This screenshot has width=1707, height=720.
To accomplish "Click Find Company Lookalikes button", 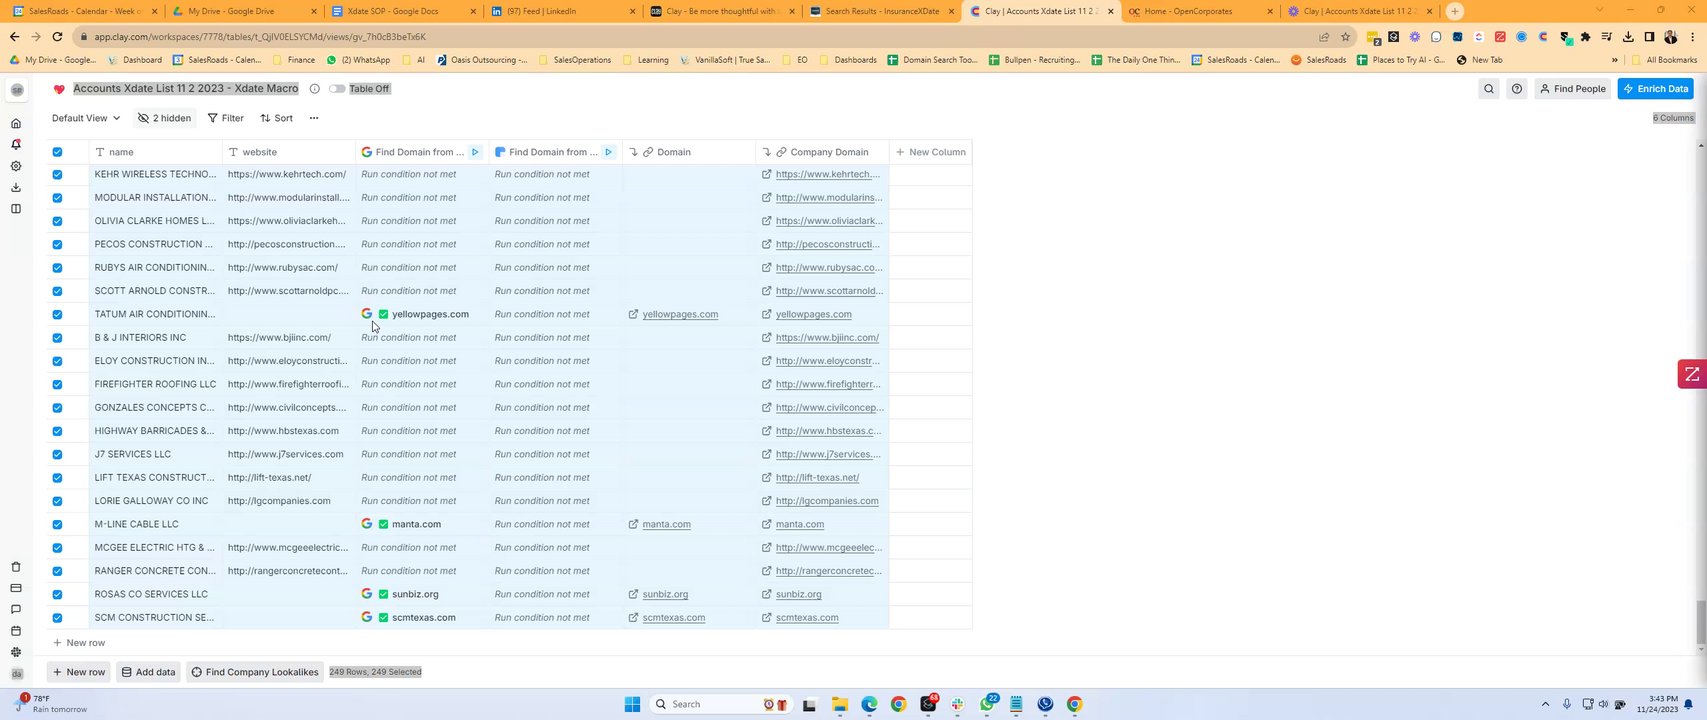I will tap(255, 672).
